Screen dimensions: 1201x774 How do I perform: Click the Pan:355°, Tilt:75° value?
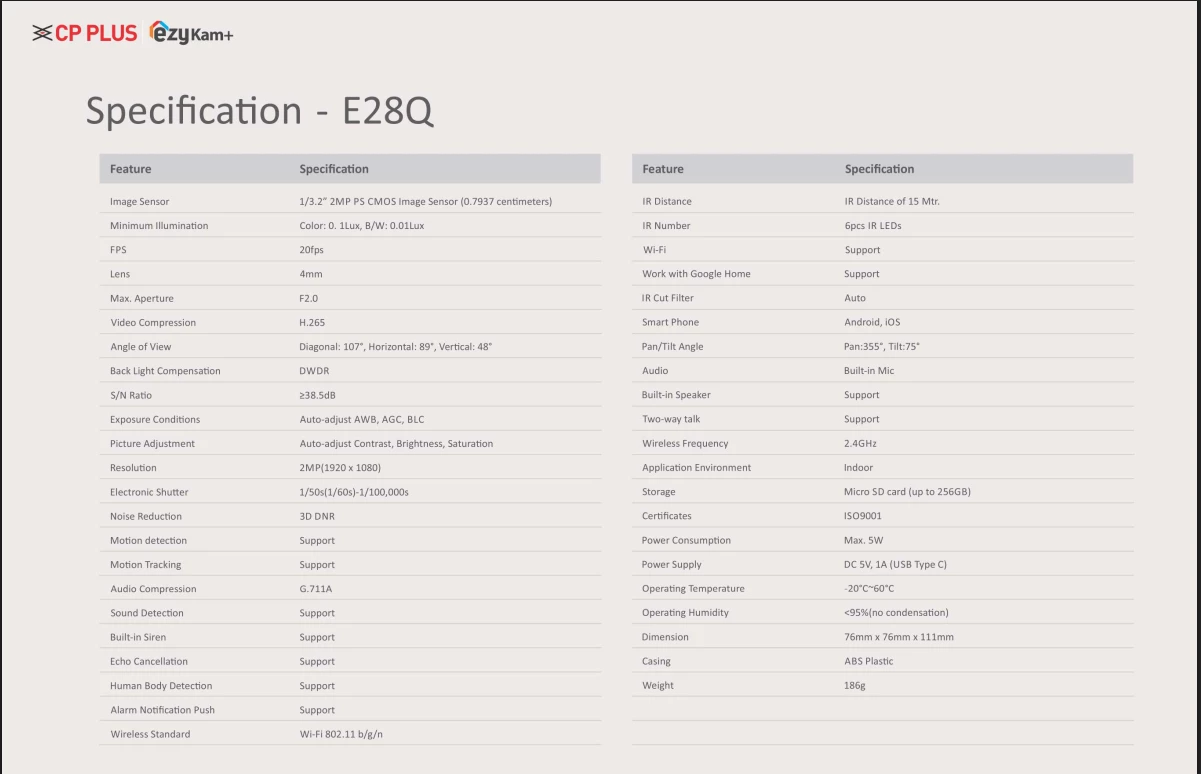point(882,347)
